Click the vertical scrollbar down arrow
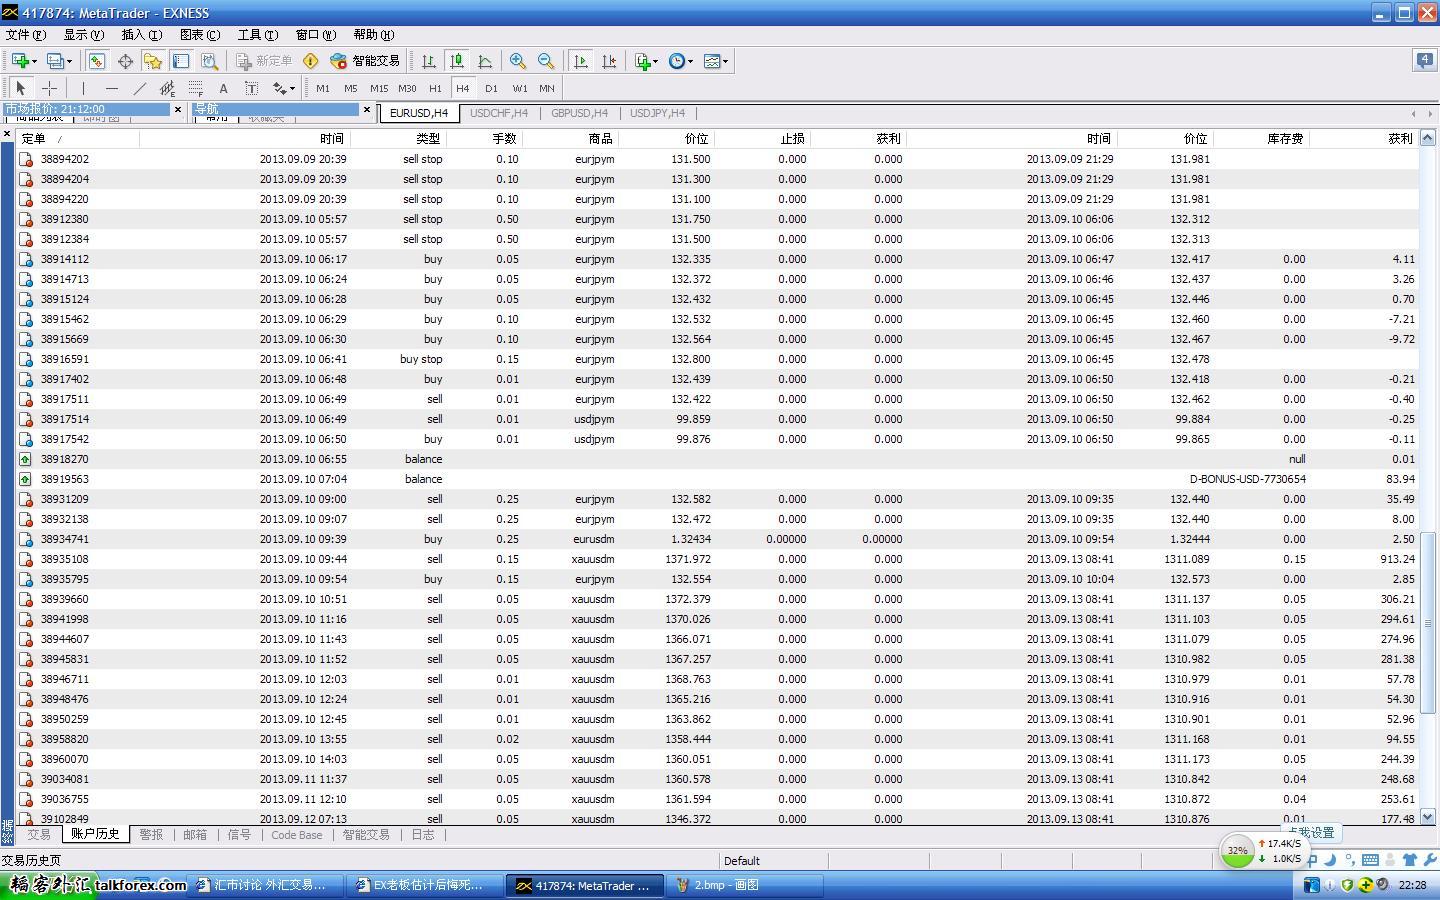1440x900 pixels. point(1428,817)
